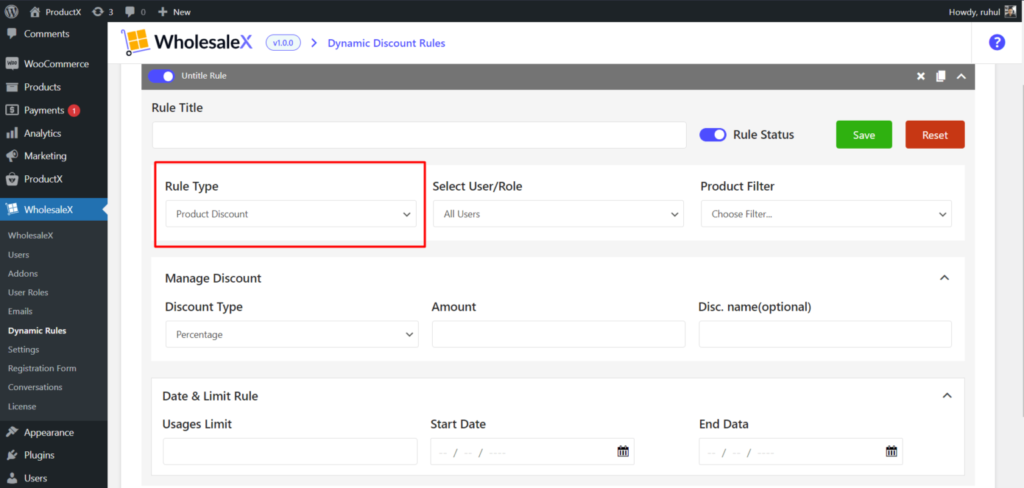Click the WholesaleX cart logo

coord(135,42)
